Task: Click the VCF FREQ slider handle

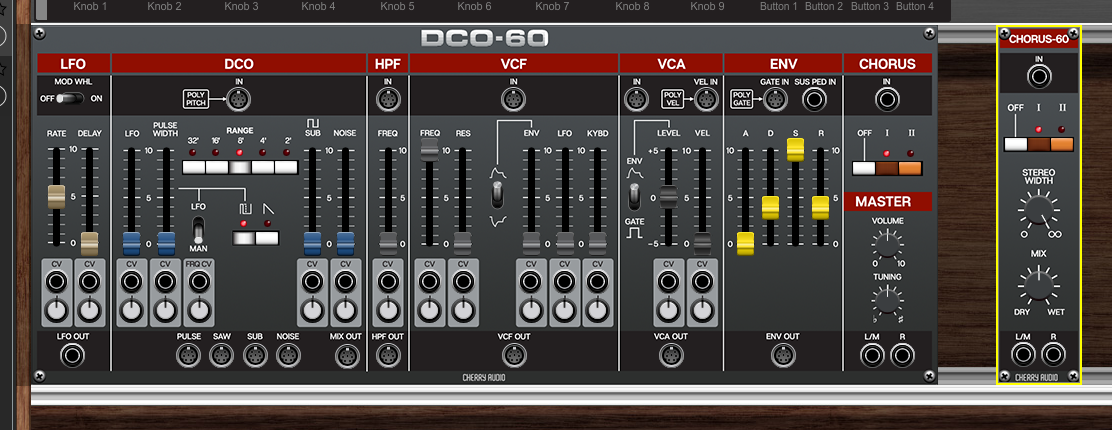Action: [x=430, y=150]
